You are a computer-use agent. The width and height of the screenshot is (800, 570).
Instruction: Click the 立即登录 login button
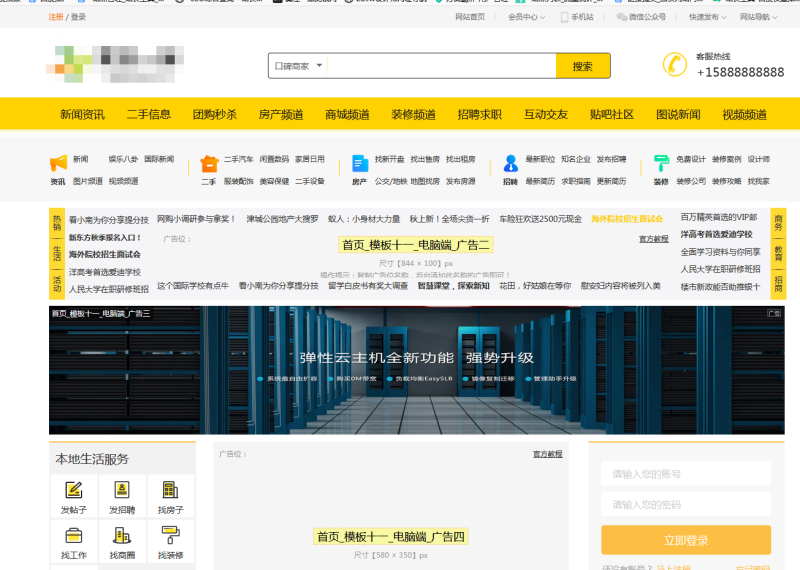pos(686,540)
